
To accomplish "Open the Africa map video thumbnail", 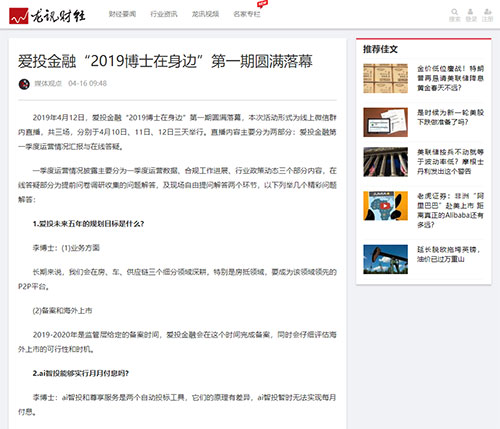I will click(x=385, y=206).
